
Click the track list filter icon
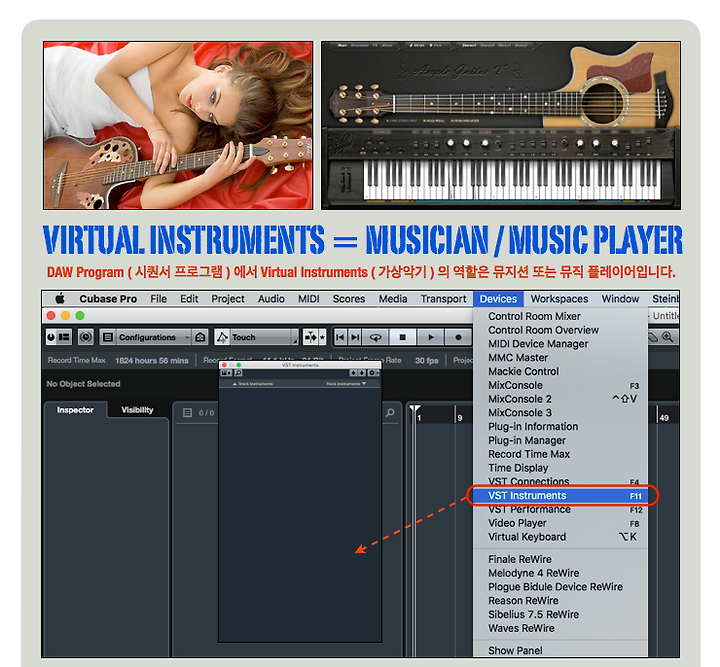(187, 413)
